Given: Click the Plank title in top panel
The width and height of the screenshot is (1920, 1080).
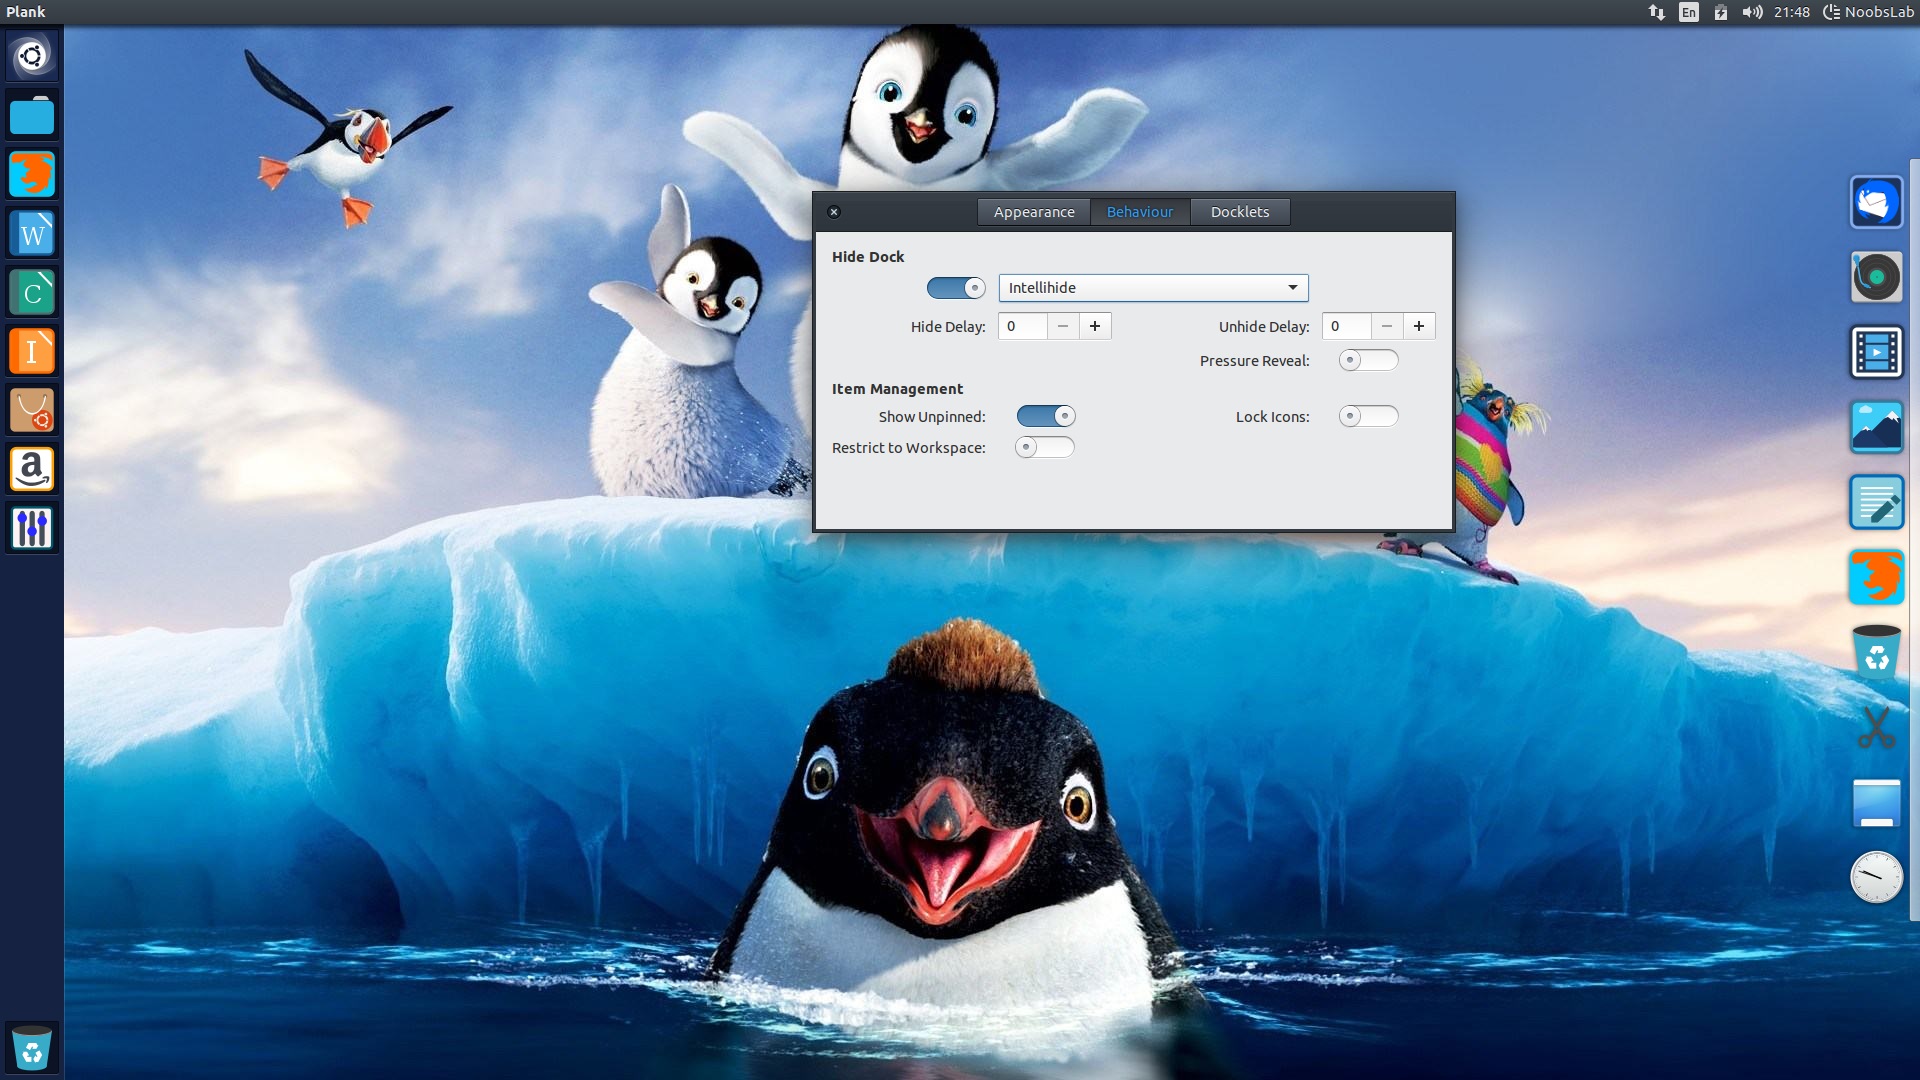Looking at the screenshot, I should click(25, 12).
